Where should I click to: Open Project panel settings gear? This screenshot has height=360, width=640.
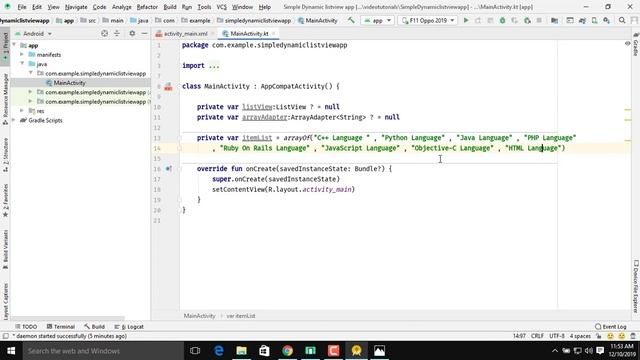(x=132, y=33)
